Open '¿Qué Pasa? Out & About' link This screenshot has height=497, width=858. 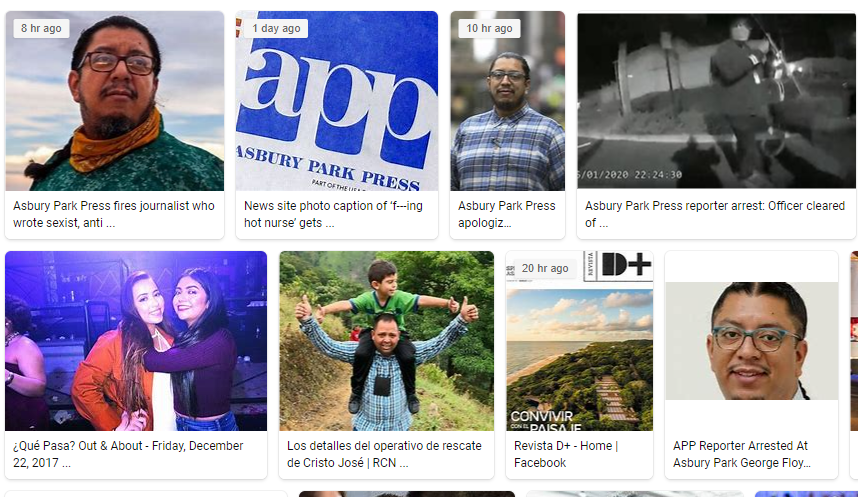[x=128, y=454]
